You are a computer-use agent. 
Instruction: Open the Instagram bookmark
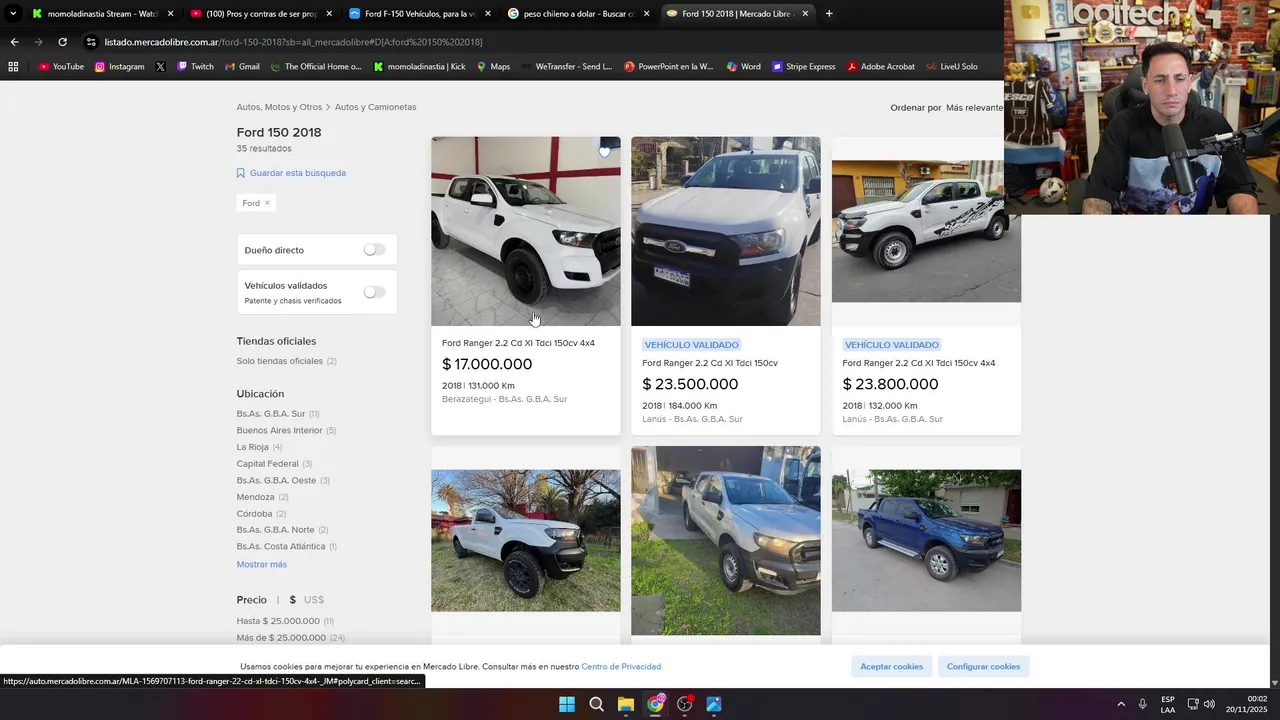tap(119, 66)
